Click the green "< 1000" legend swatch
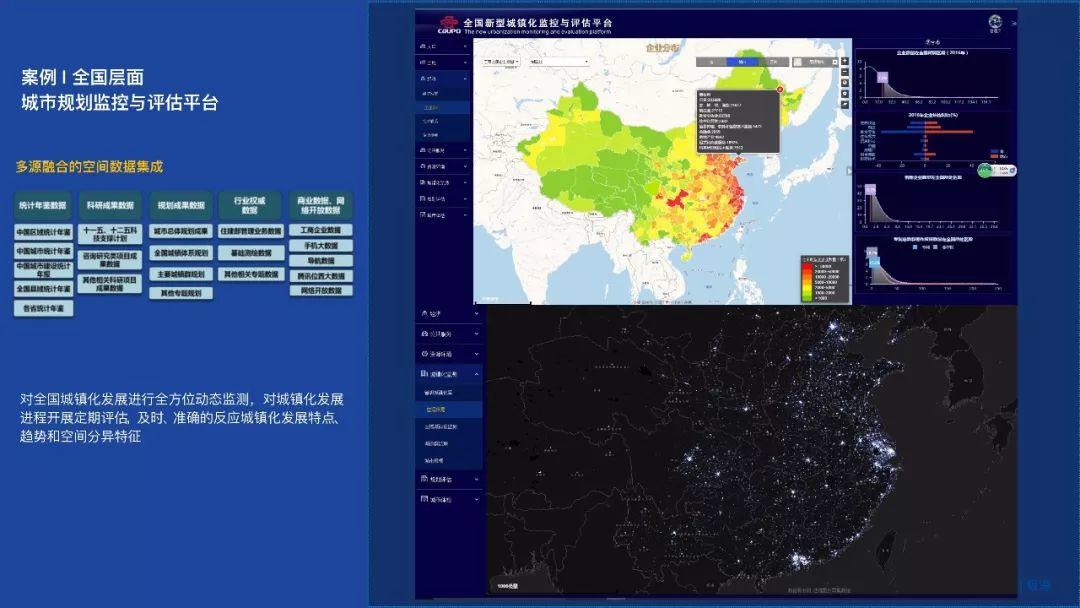Screen dimensions: 1080x608 point(807,298)
